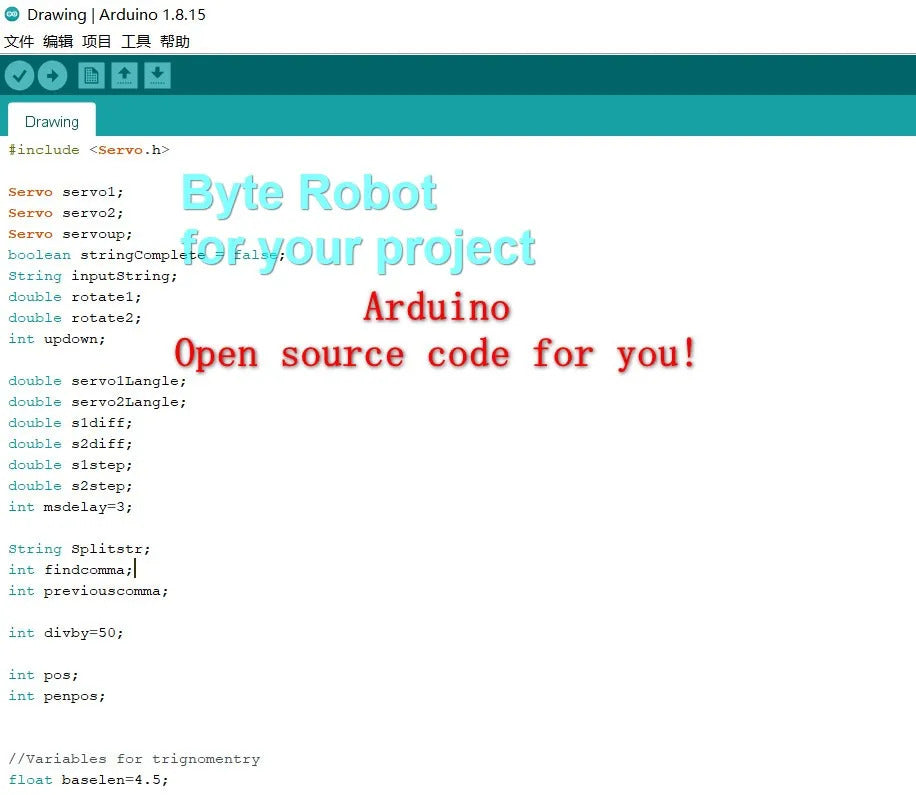Set the cursor in 'int penpos;' line
Viewport: 916px width, 795px height.
[x=57, y=696]
